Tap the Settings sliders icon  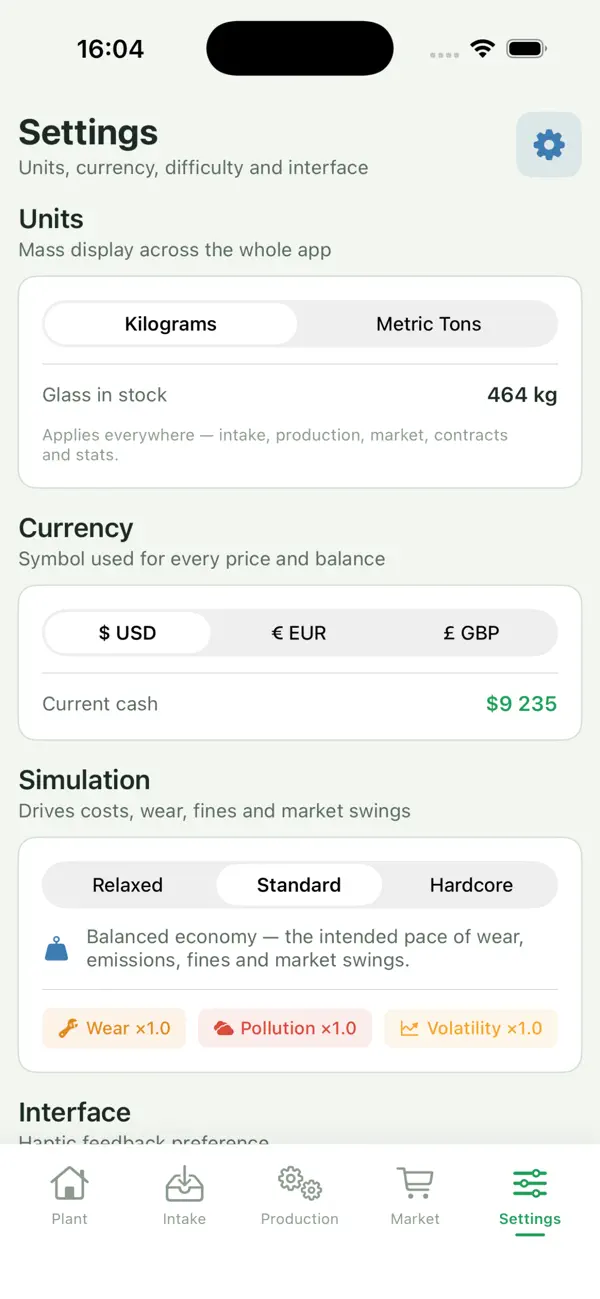coord(530,1183)
